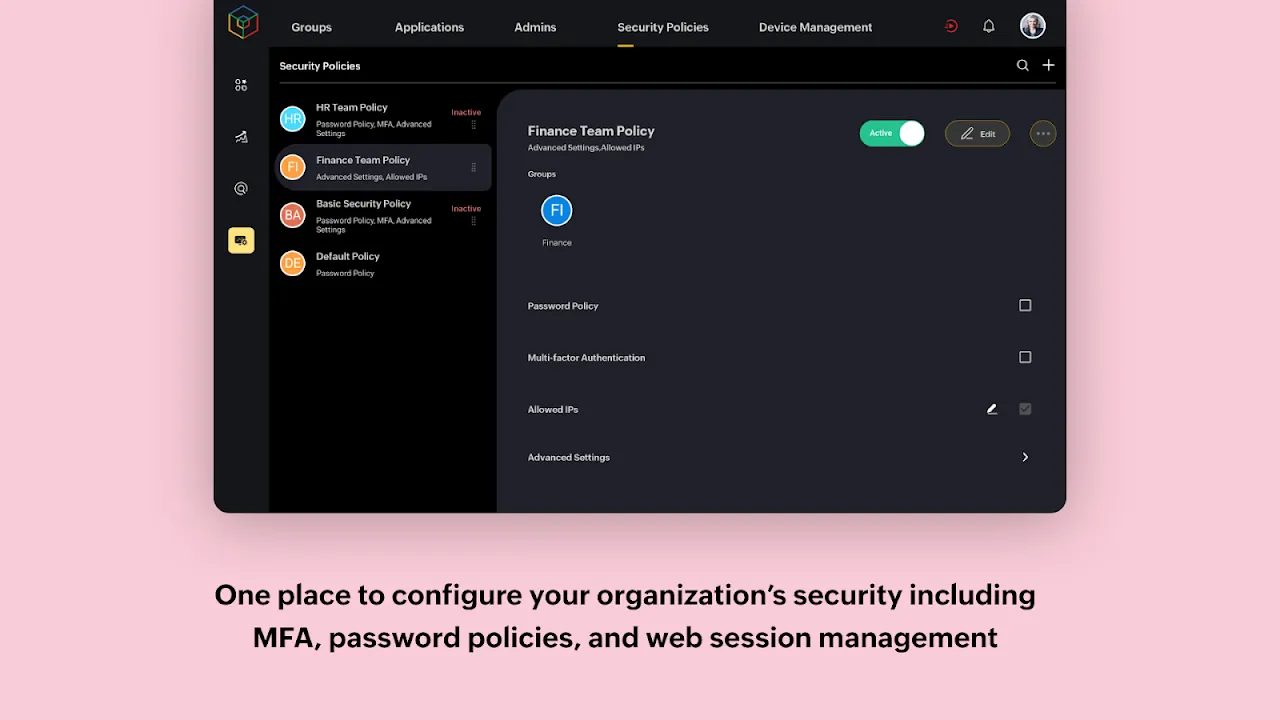
Task: Click the BA avatar circle in policy list
Action: click(292, 215)
